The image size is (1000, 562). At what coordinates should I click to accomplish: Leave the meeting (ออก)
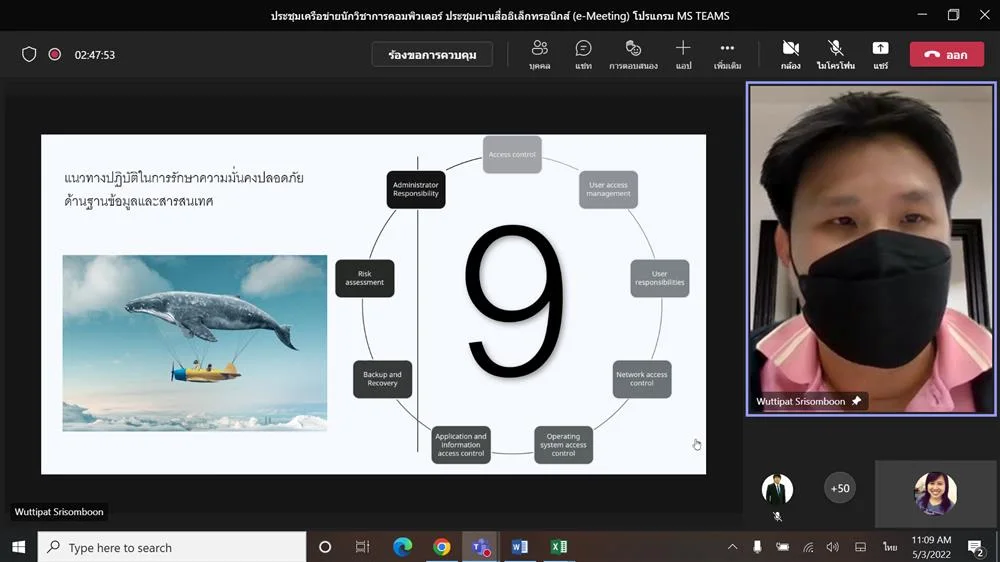[946, 55]
